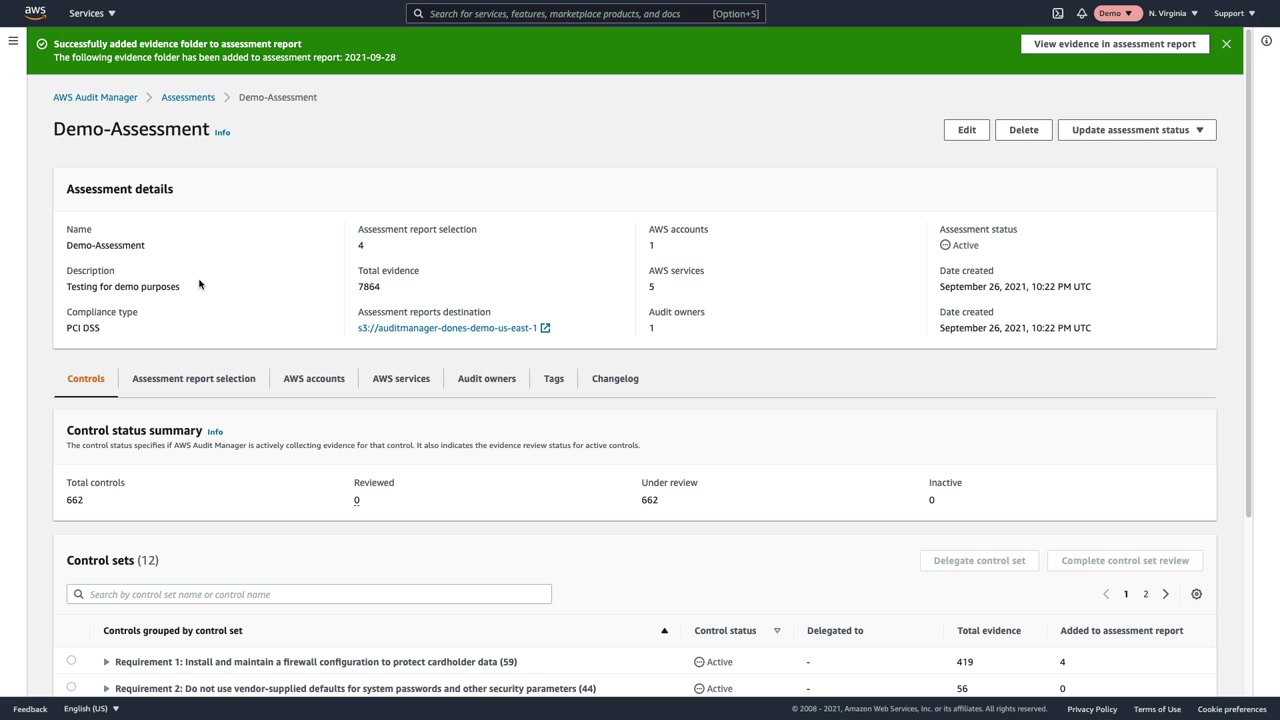Viewport: 1280px width, 720px height.
Task: Click Added to assessment report column header
Action: point(1122,631)
